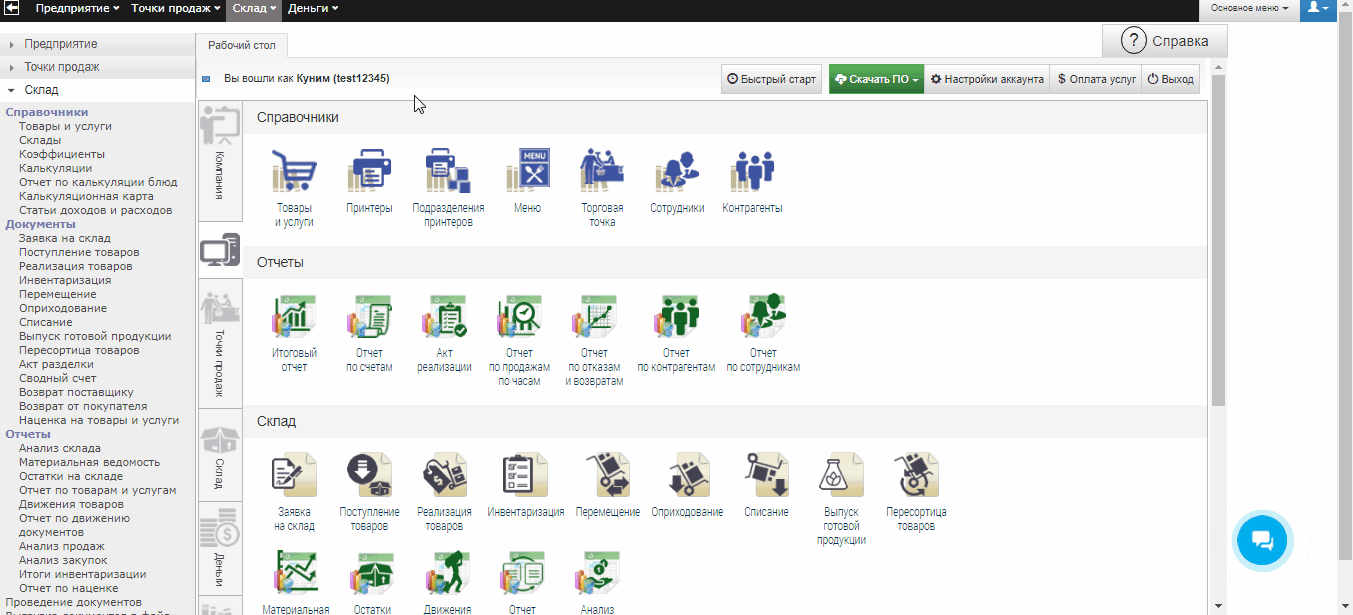Open the Сотрудники icon
Image resolution: width=1353 pixels, height=615 pixels.
(677, 172)
